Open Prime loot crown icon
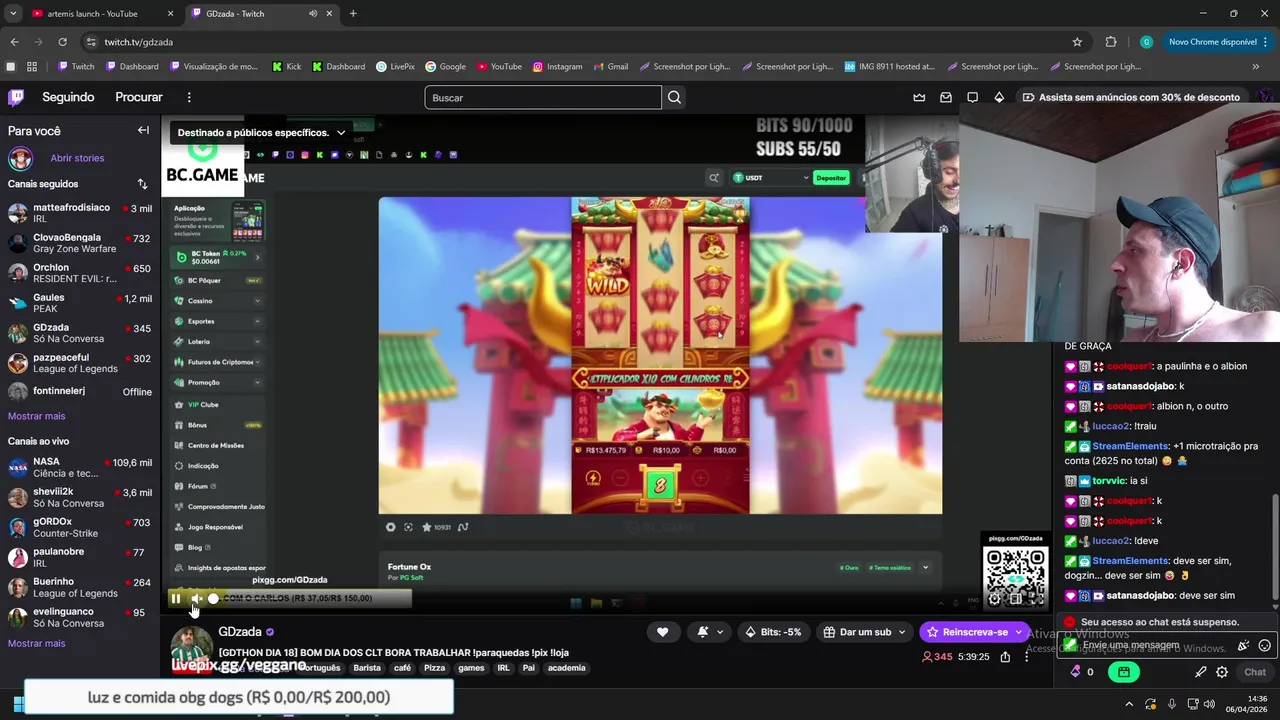Viewport: 1280px width, 720px height. [919, 97]
